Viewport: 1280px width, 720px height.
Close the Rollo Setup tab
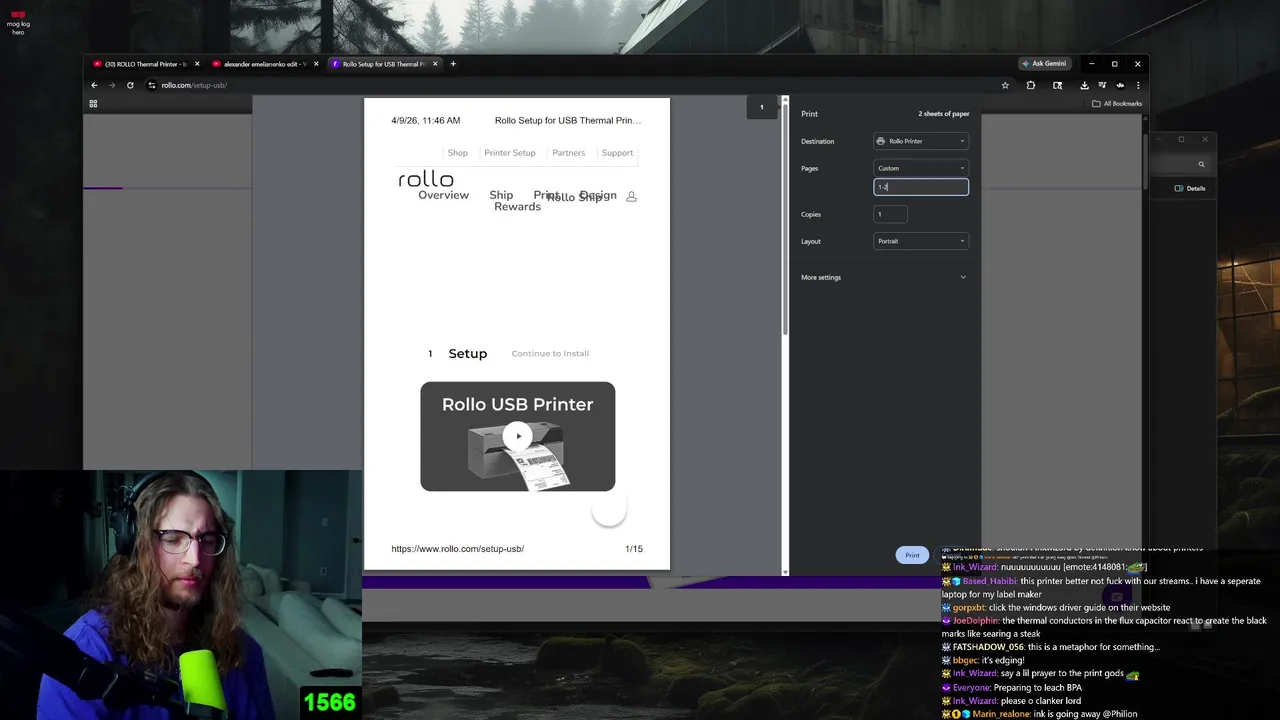point(435,64)
